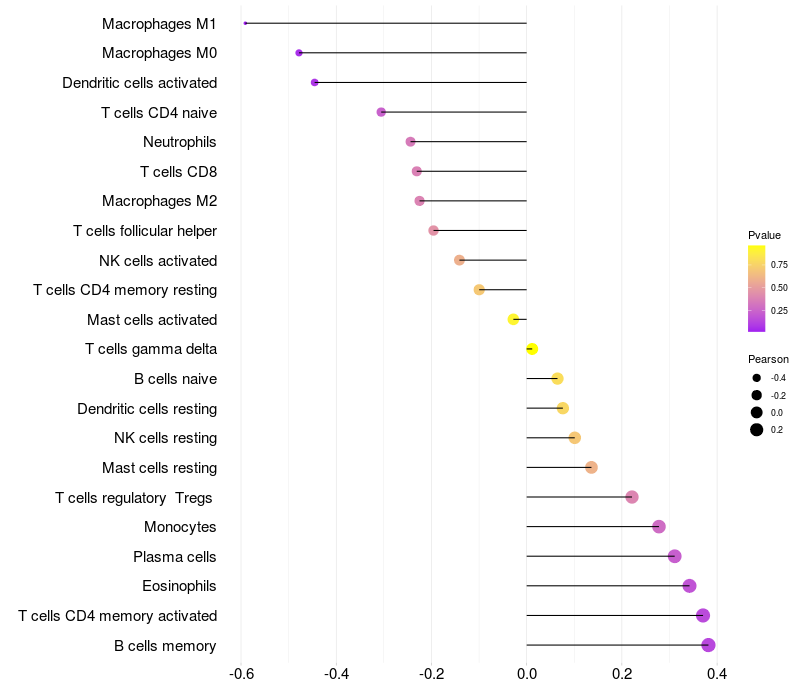Click the -0.4 Pearson legend circle

757,378
